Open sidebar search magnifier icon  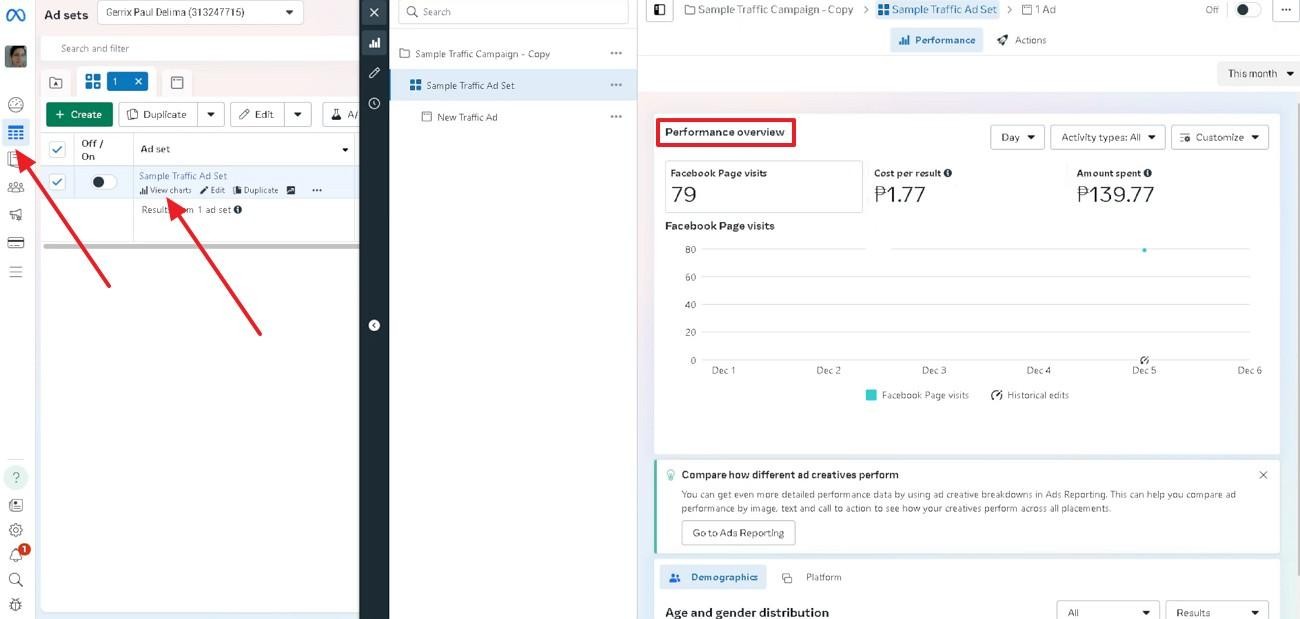pos(15,579)
